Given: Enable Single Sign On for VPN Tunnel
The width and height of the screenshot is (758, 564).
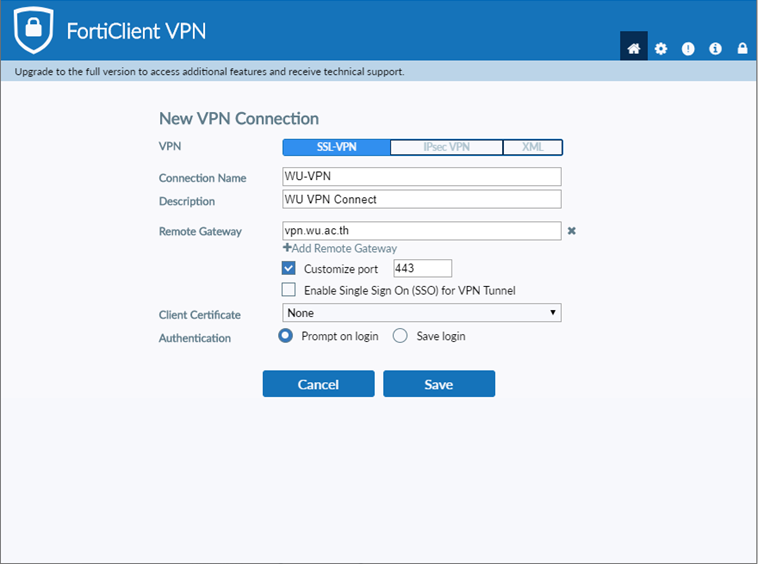Looking at the screenshot, I should coord(289,290).
